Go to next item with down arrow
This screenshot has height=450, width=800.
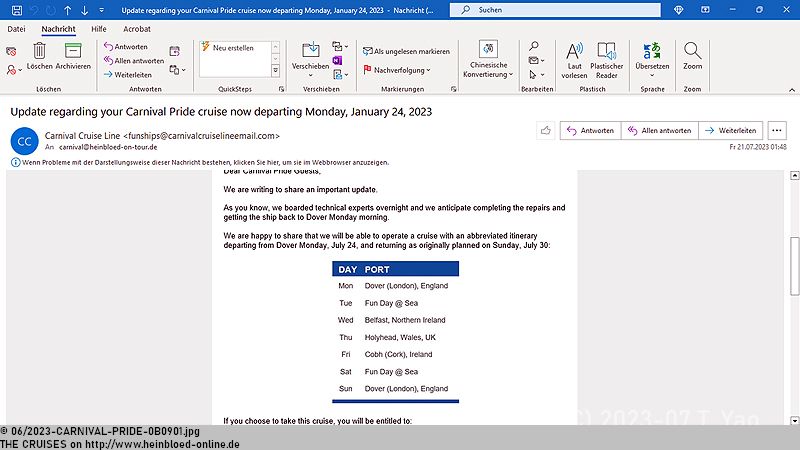84,10
